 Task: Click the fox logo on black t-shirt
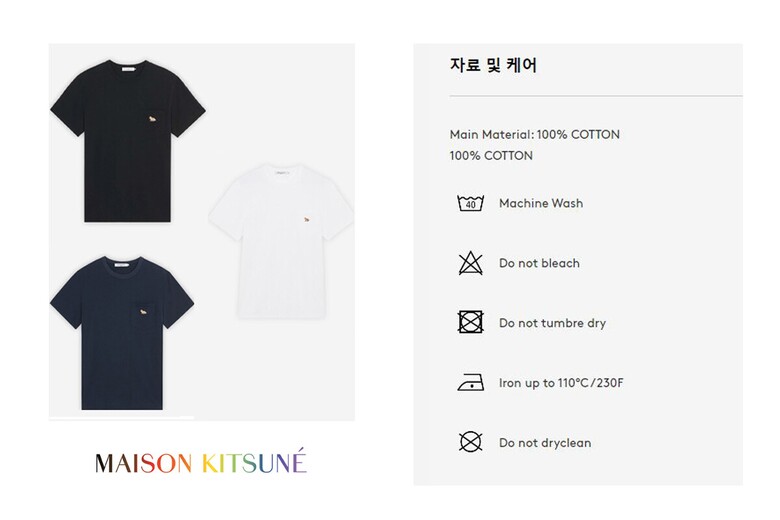pos(153,118)
